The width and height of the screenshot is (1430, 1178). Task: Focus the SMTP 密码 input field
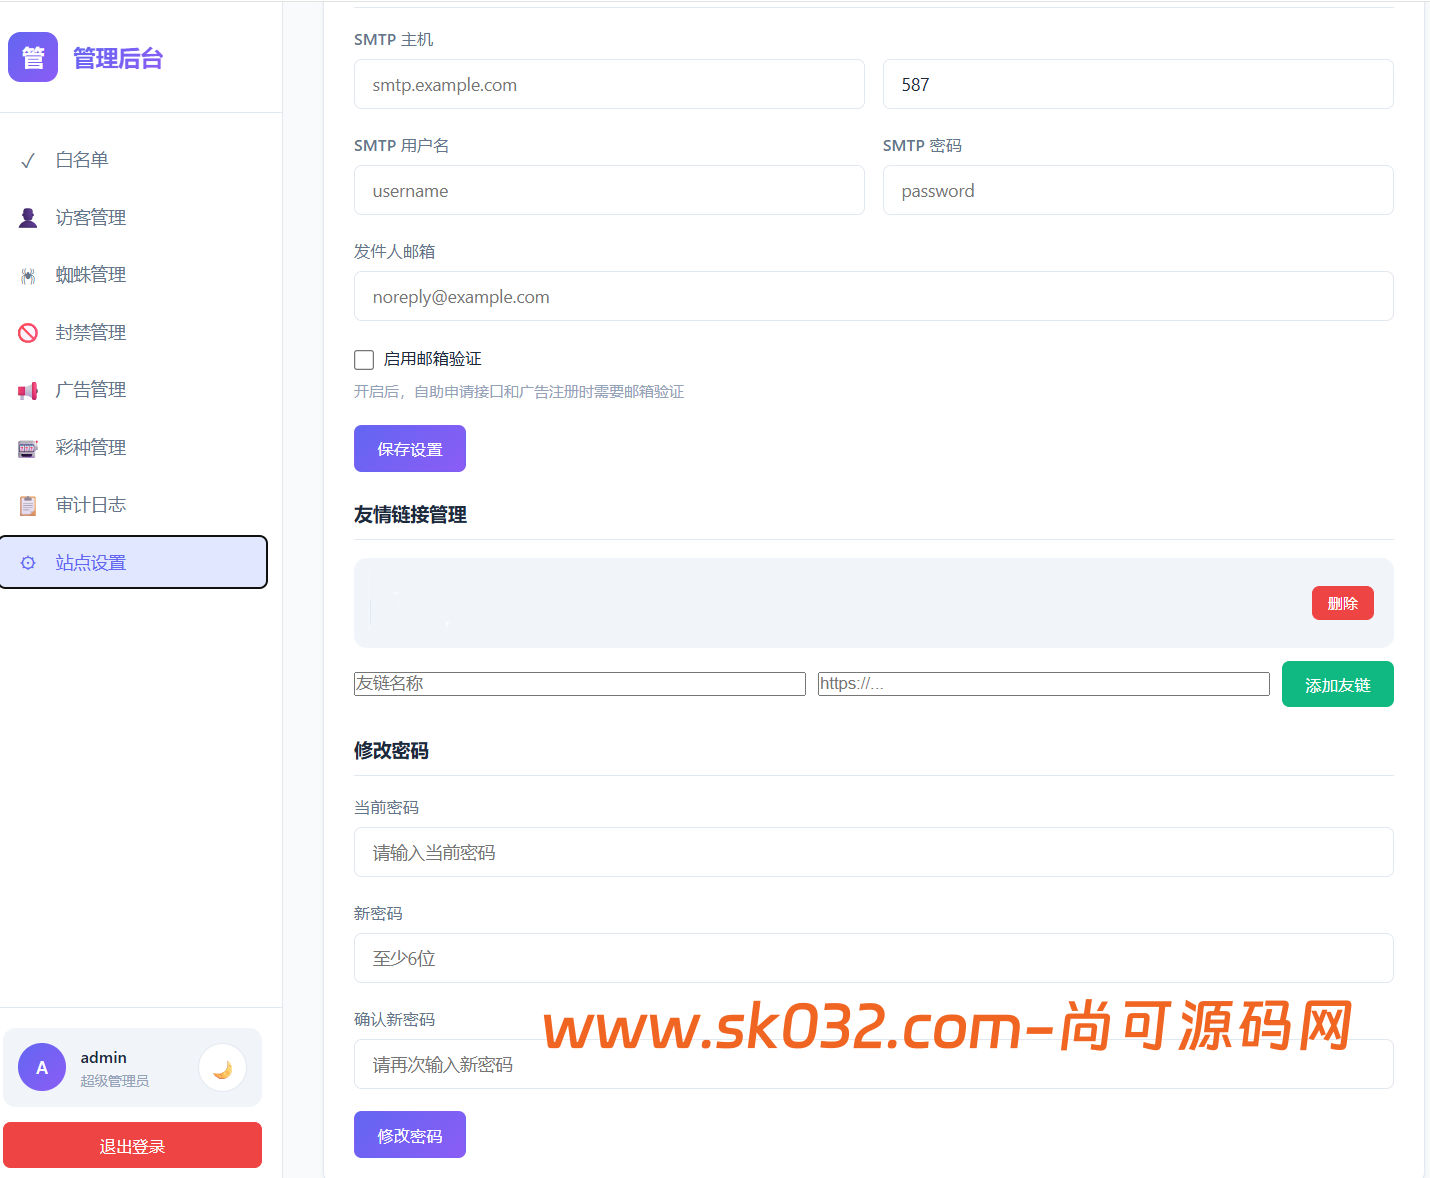coord(1138,190)
